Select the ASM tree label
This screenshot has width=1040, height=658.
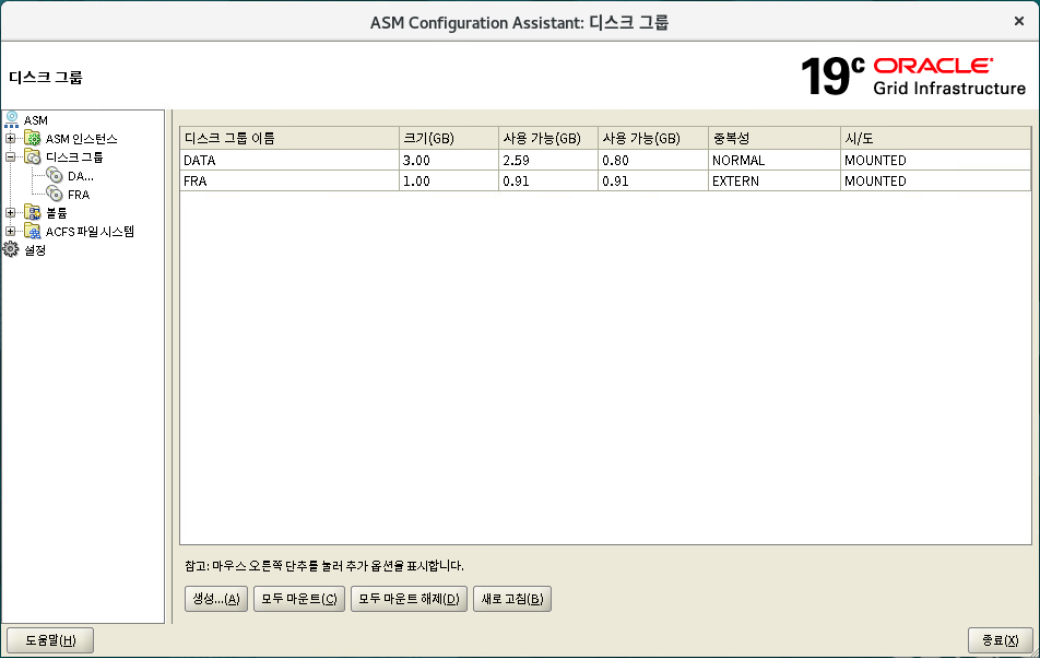[x=36, y=121]
